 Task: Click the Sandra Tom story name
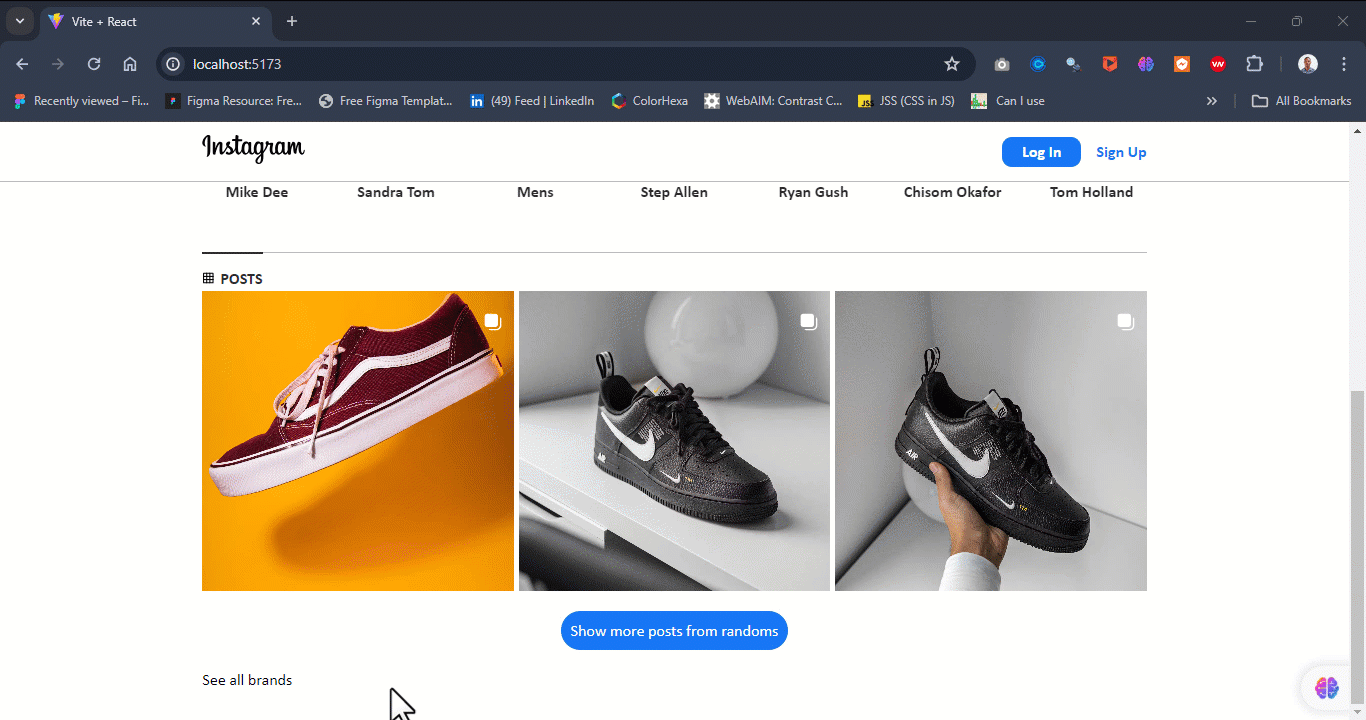(x=396, y=192)
